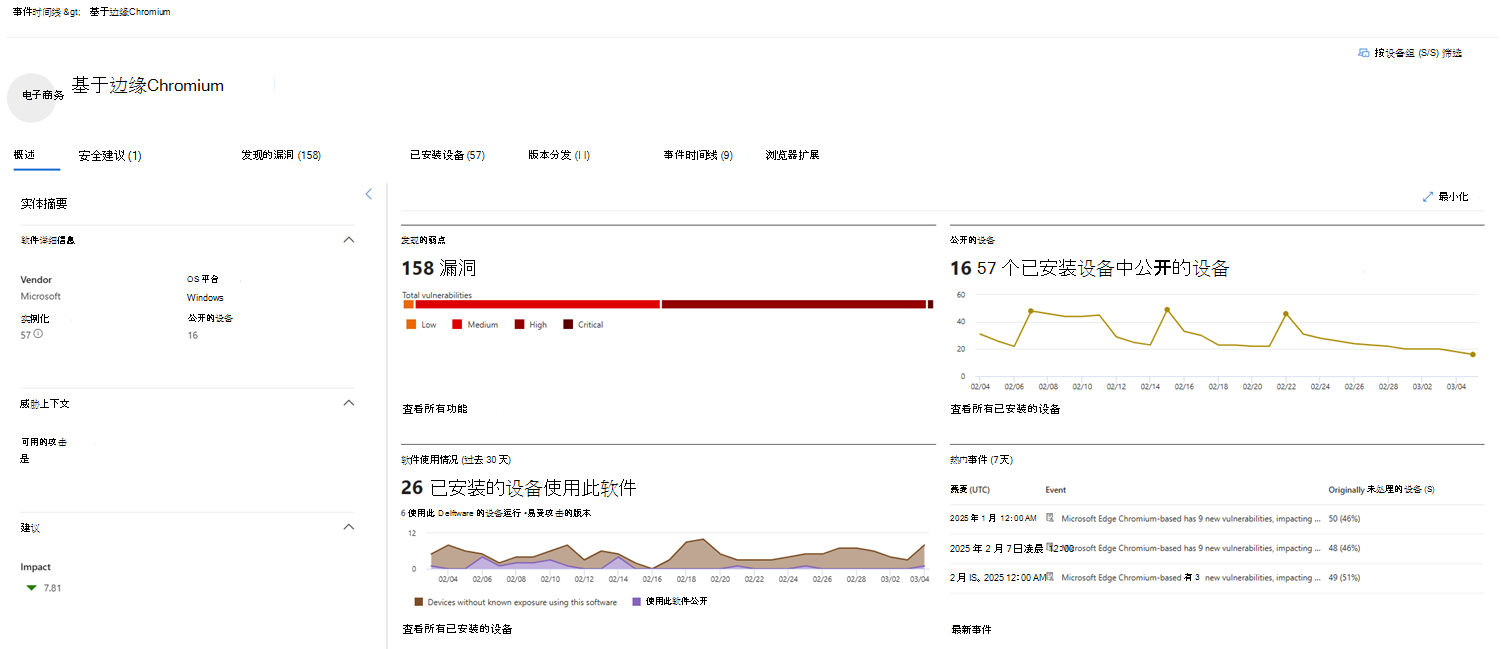Open view all vulnerabilities link
Image resolution: width=1501 pixels, height=649 pixels.
coord(435,409)
